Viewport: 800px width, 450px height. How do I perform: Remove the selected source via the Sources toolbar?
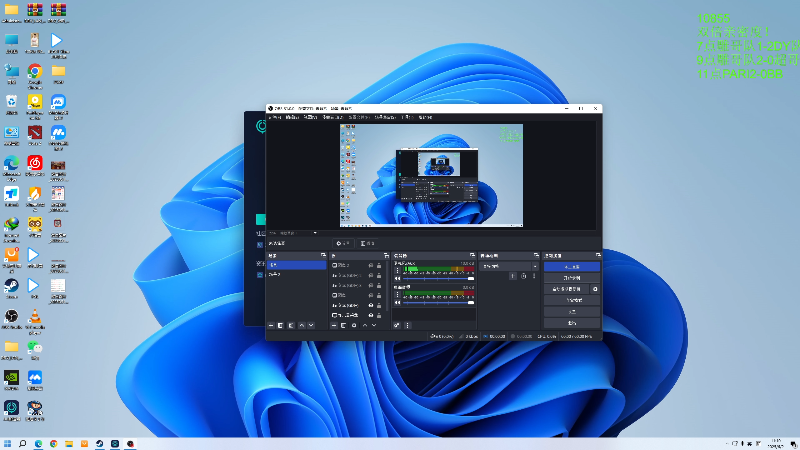[x=344, y=326]
